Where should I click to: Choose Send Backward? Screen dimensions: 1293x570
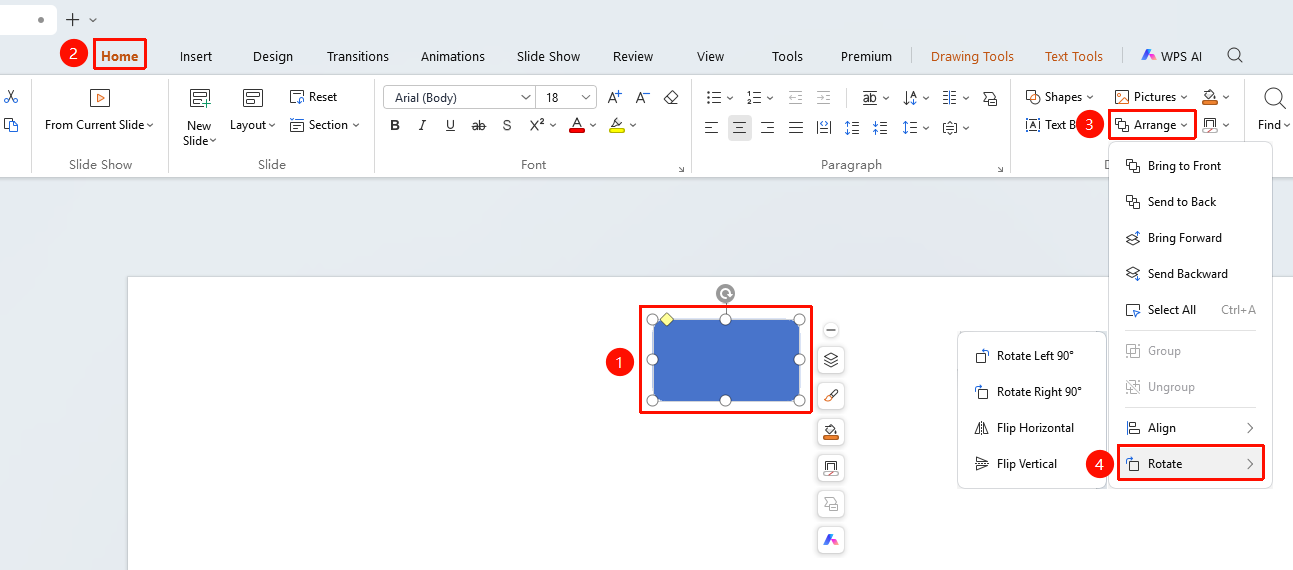[1190, 274]
